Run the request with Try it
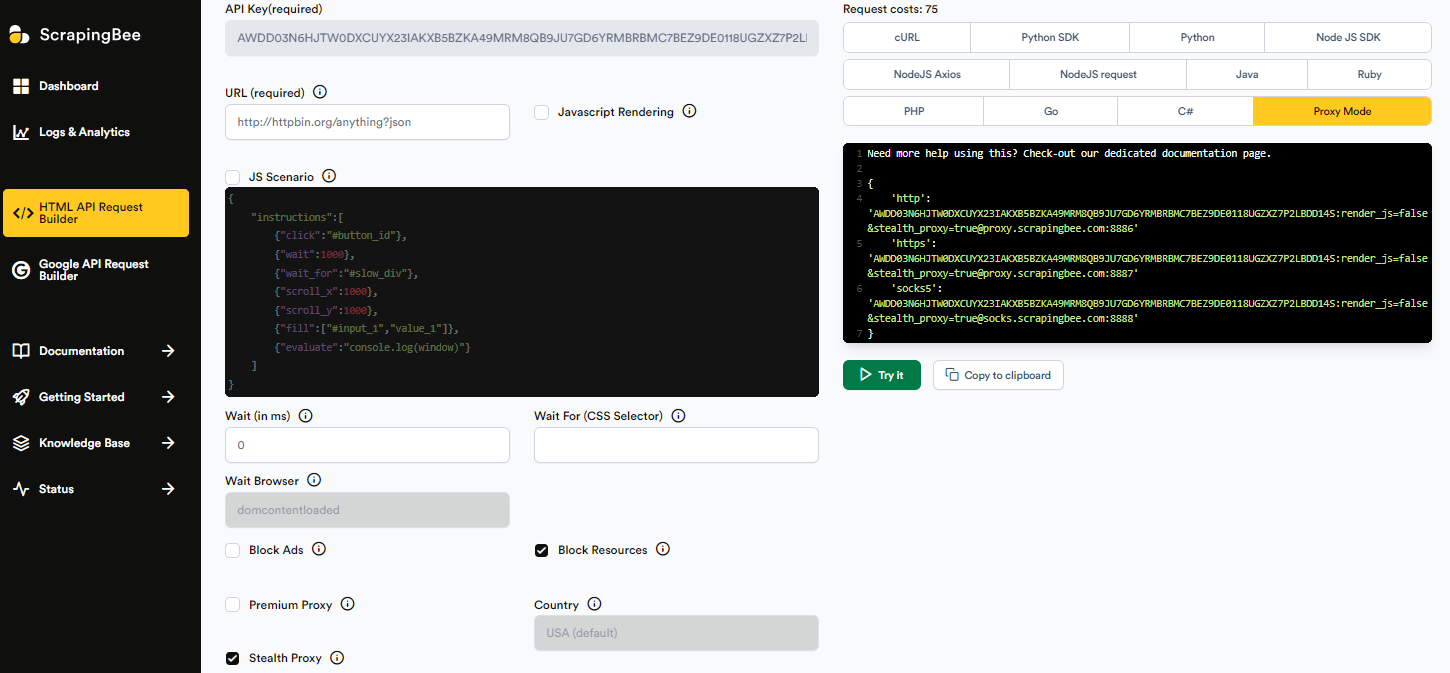The height and width of the screenshot is (673, 1450). tap(881, 374)
